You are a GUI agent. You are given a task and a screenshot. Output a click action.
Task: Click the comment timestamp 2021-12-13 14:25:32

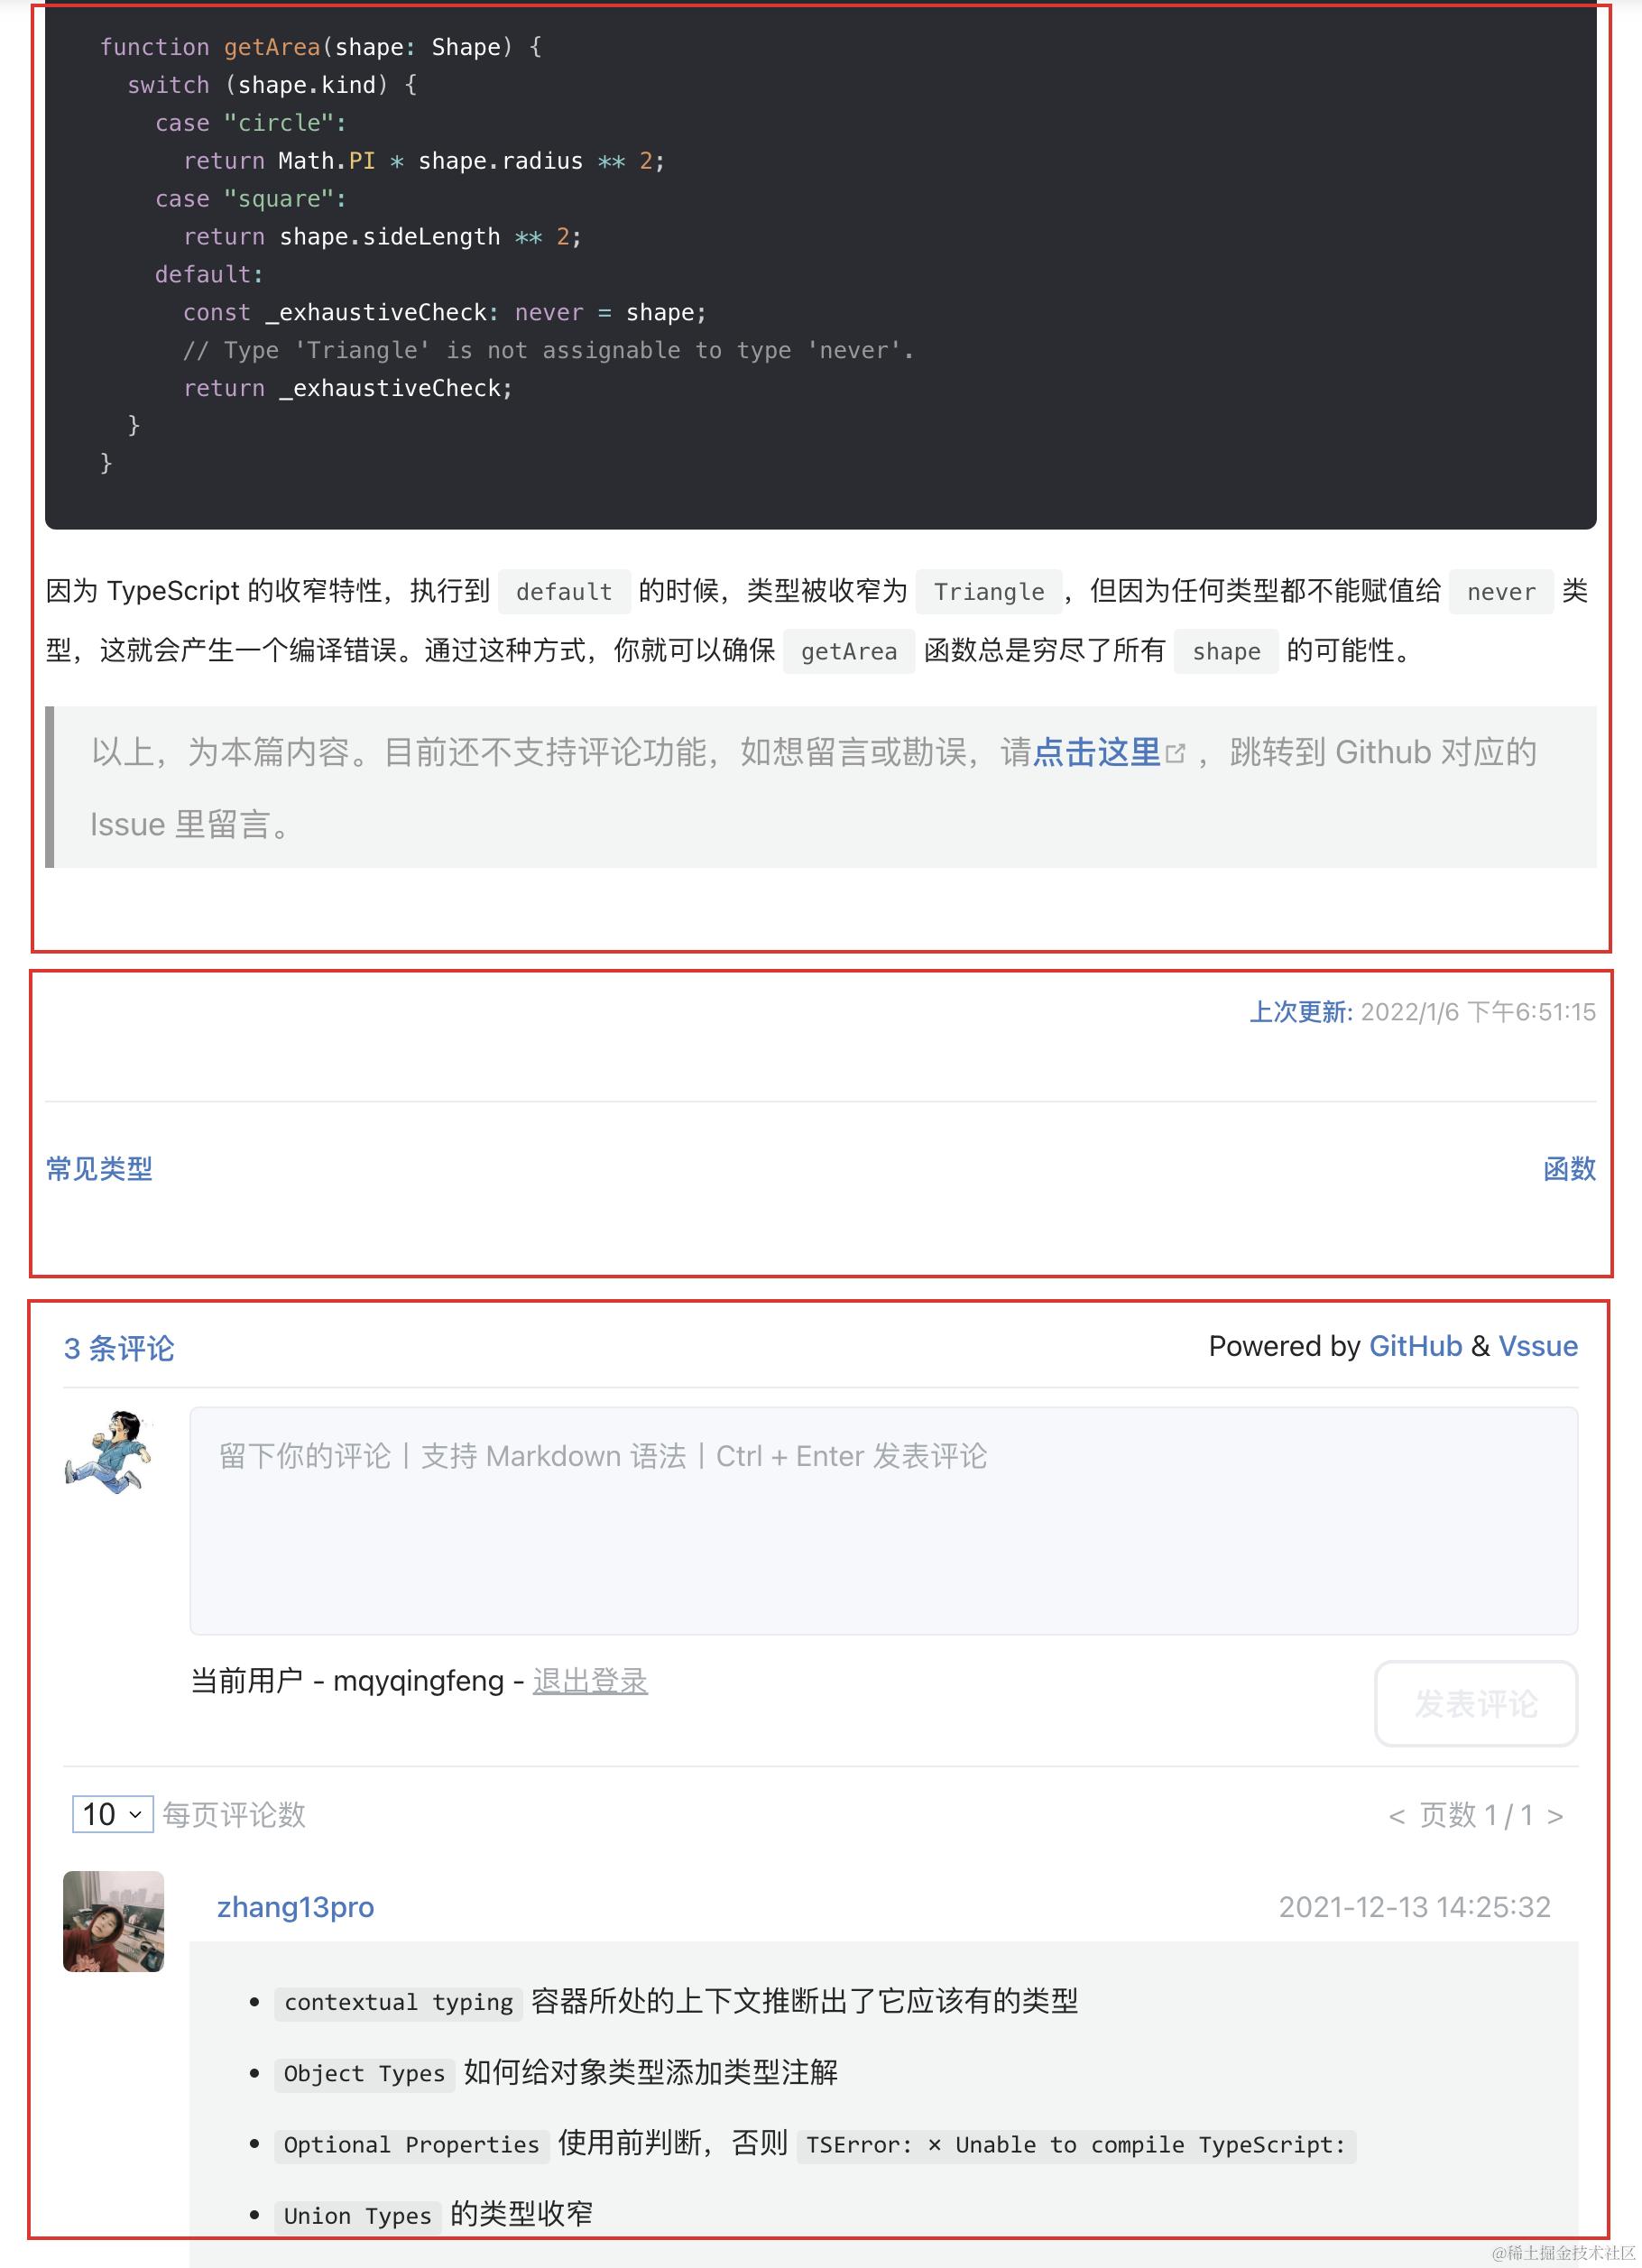1414,1907
